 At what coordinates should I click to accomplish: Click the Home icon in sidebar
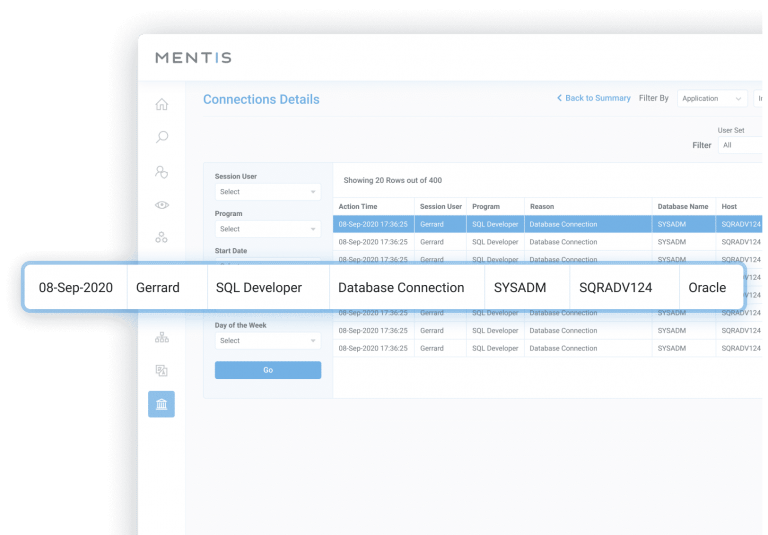click(x=161, y=105)
